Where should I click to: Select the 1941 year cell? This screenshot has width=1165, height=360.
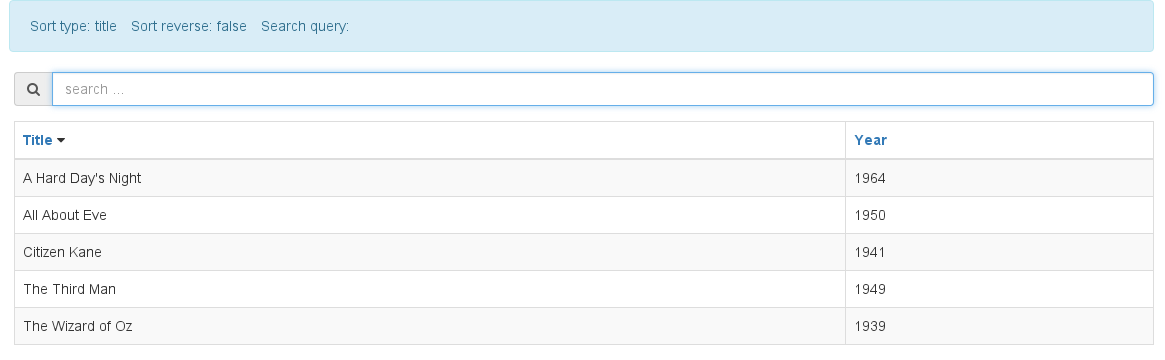pos(999,252)
